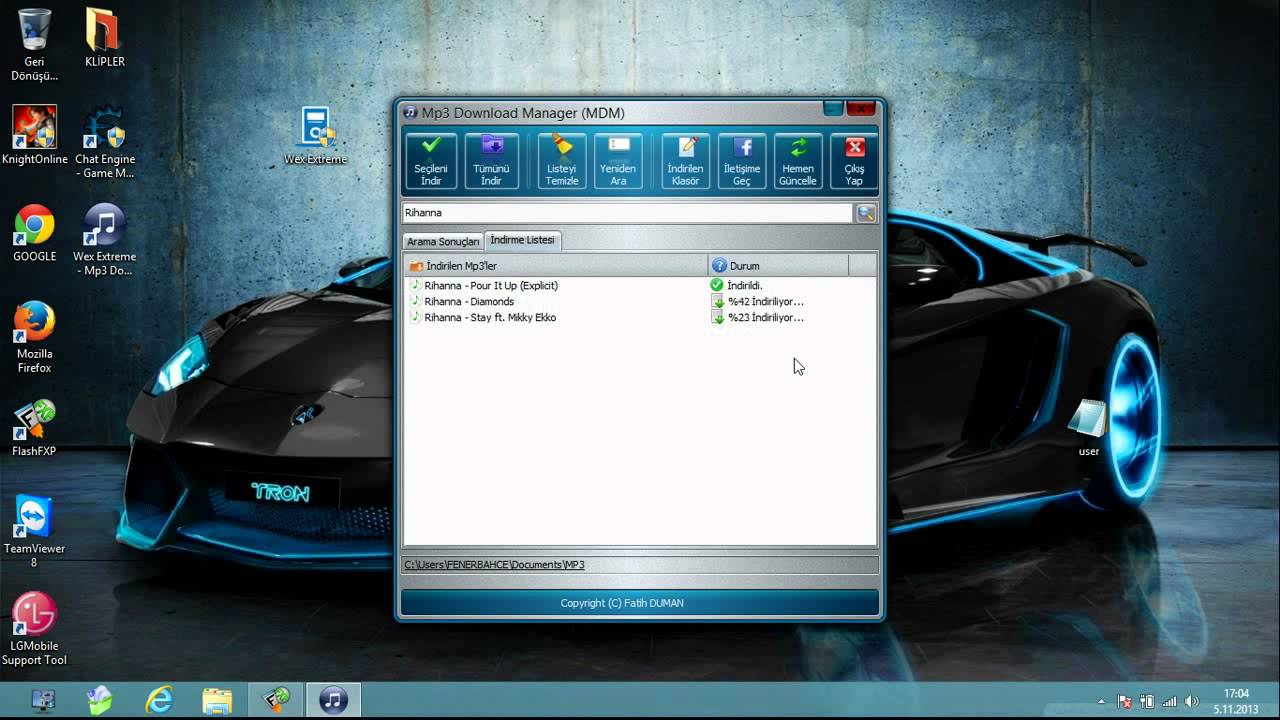1280x720 pixels.
Task: Select Rihanna - Stay ft. Mikky Ekko row
Action: click(640, 318)
